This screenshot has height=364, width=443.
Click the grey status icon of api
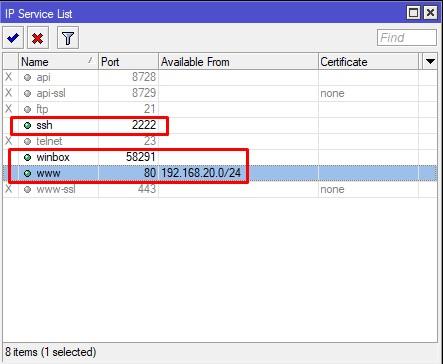coord(27,78)
